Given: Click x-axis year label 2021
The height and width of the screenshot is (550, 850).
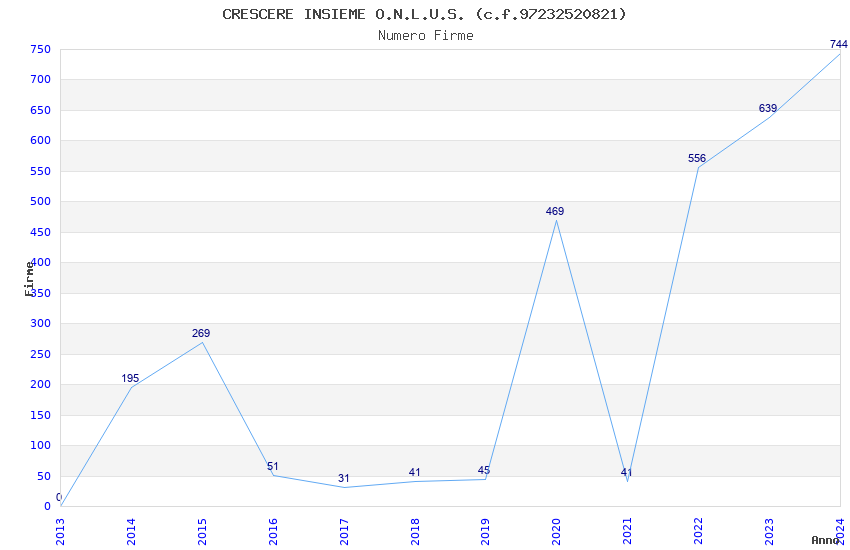Looking at the screenshot, I should click(x=628, y=532).
